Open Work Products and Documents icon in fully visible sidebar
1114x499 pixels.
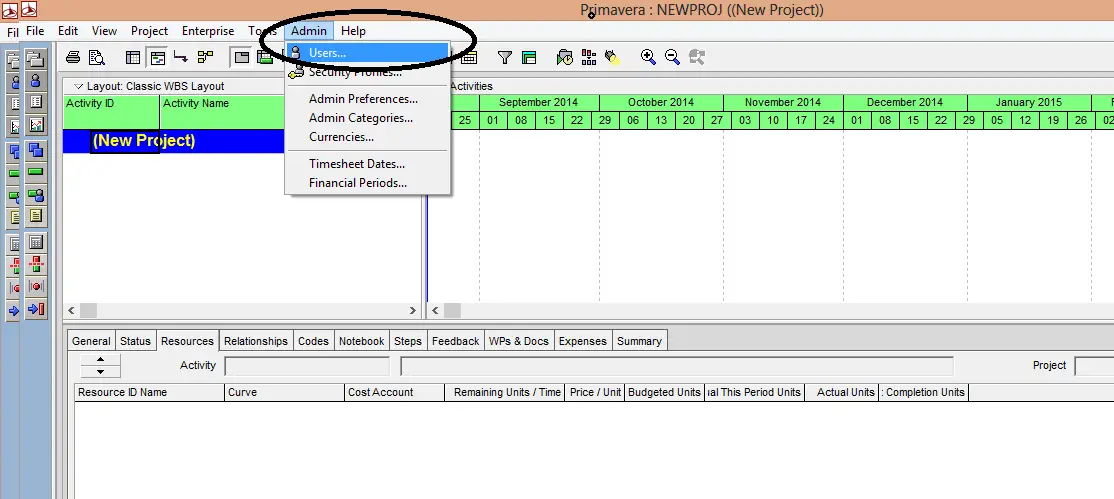point(36,216)
